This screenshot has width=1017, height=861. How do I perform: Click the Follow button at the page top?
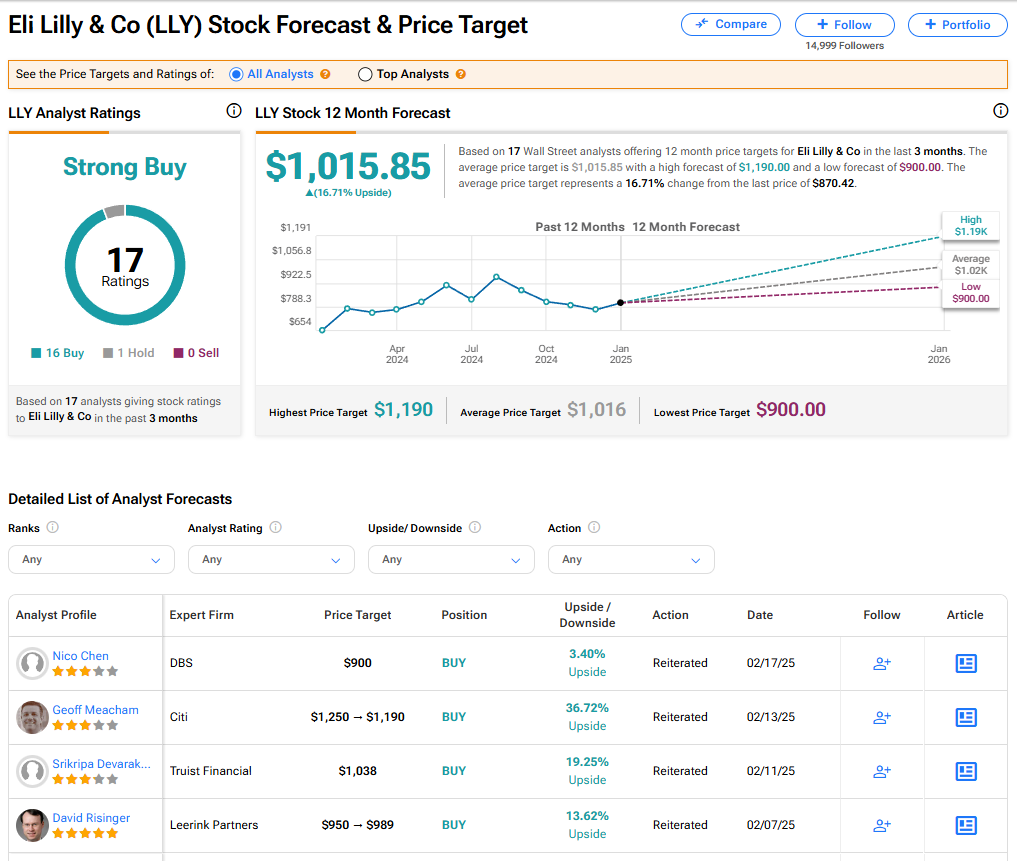(x=844, y=24)
